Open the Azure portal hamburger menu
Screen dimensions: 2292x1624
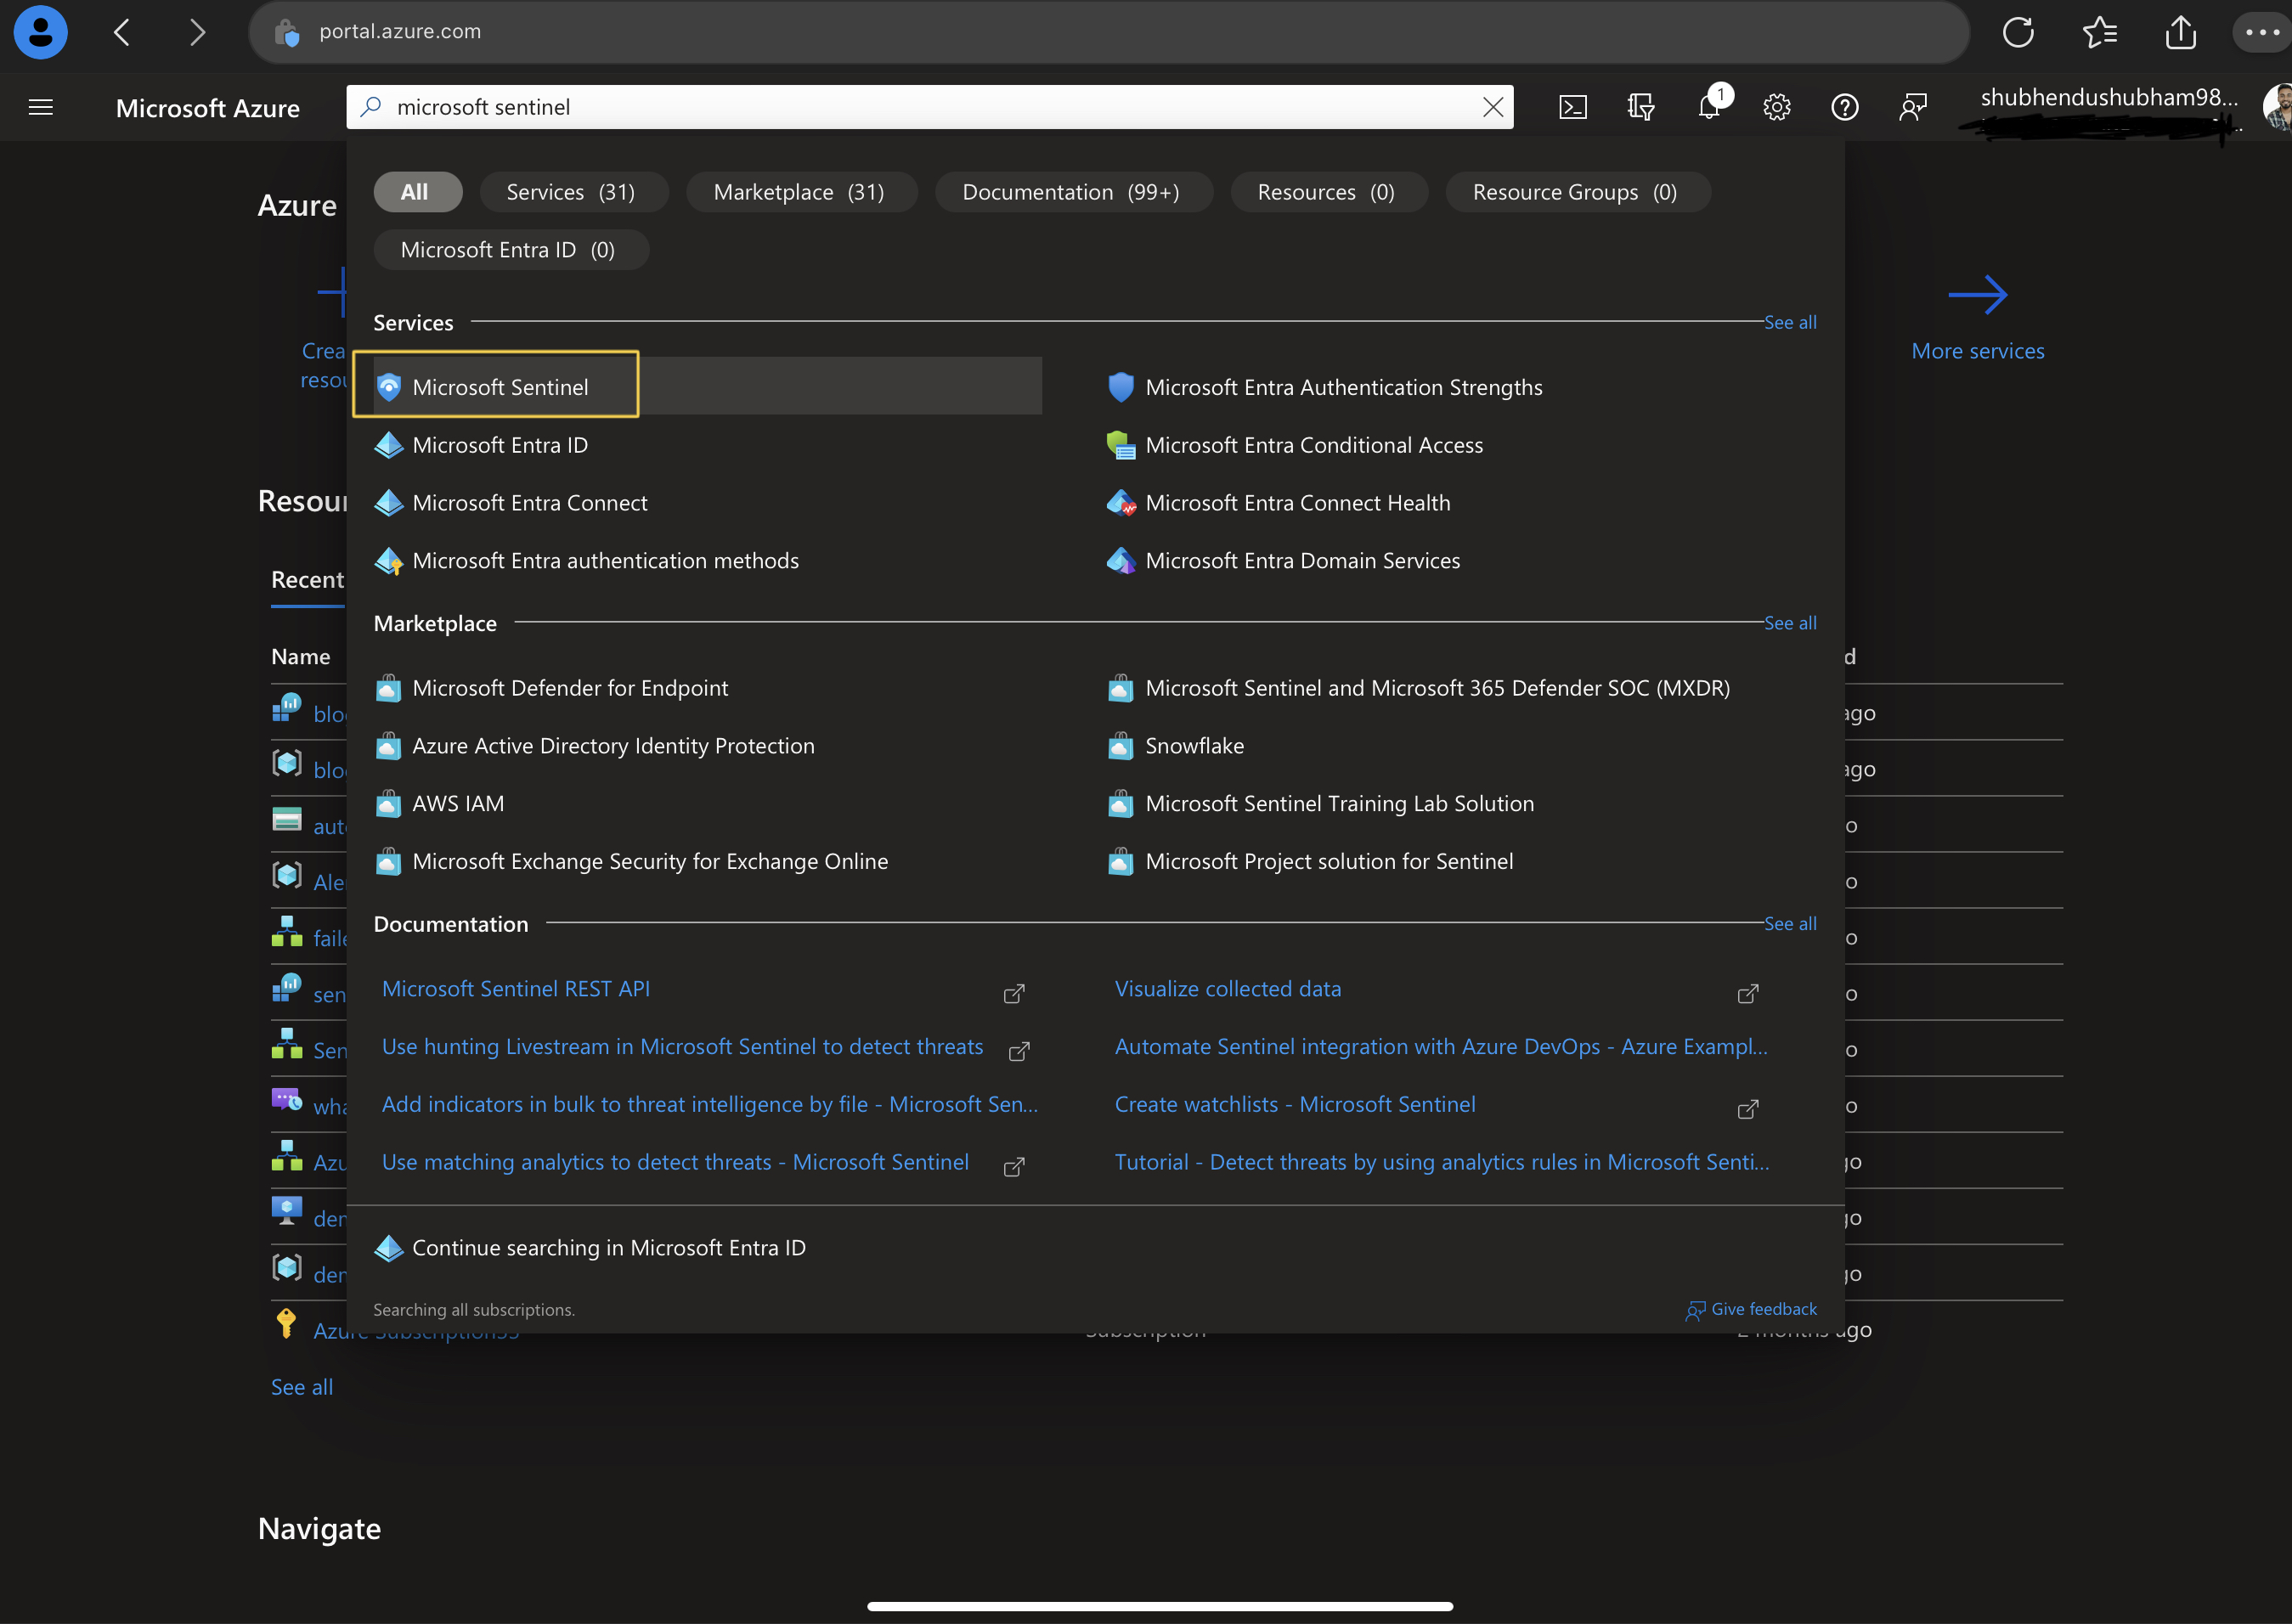pyautogui.click(x=41, y=107)
